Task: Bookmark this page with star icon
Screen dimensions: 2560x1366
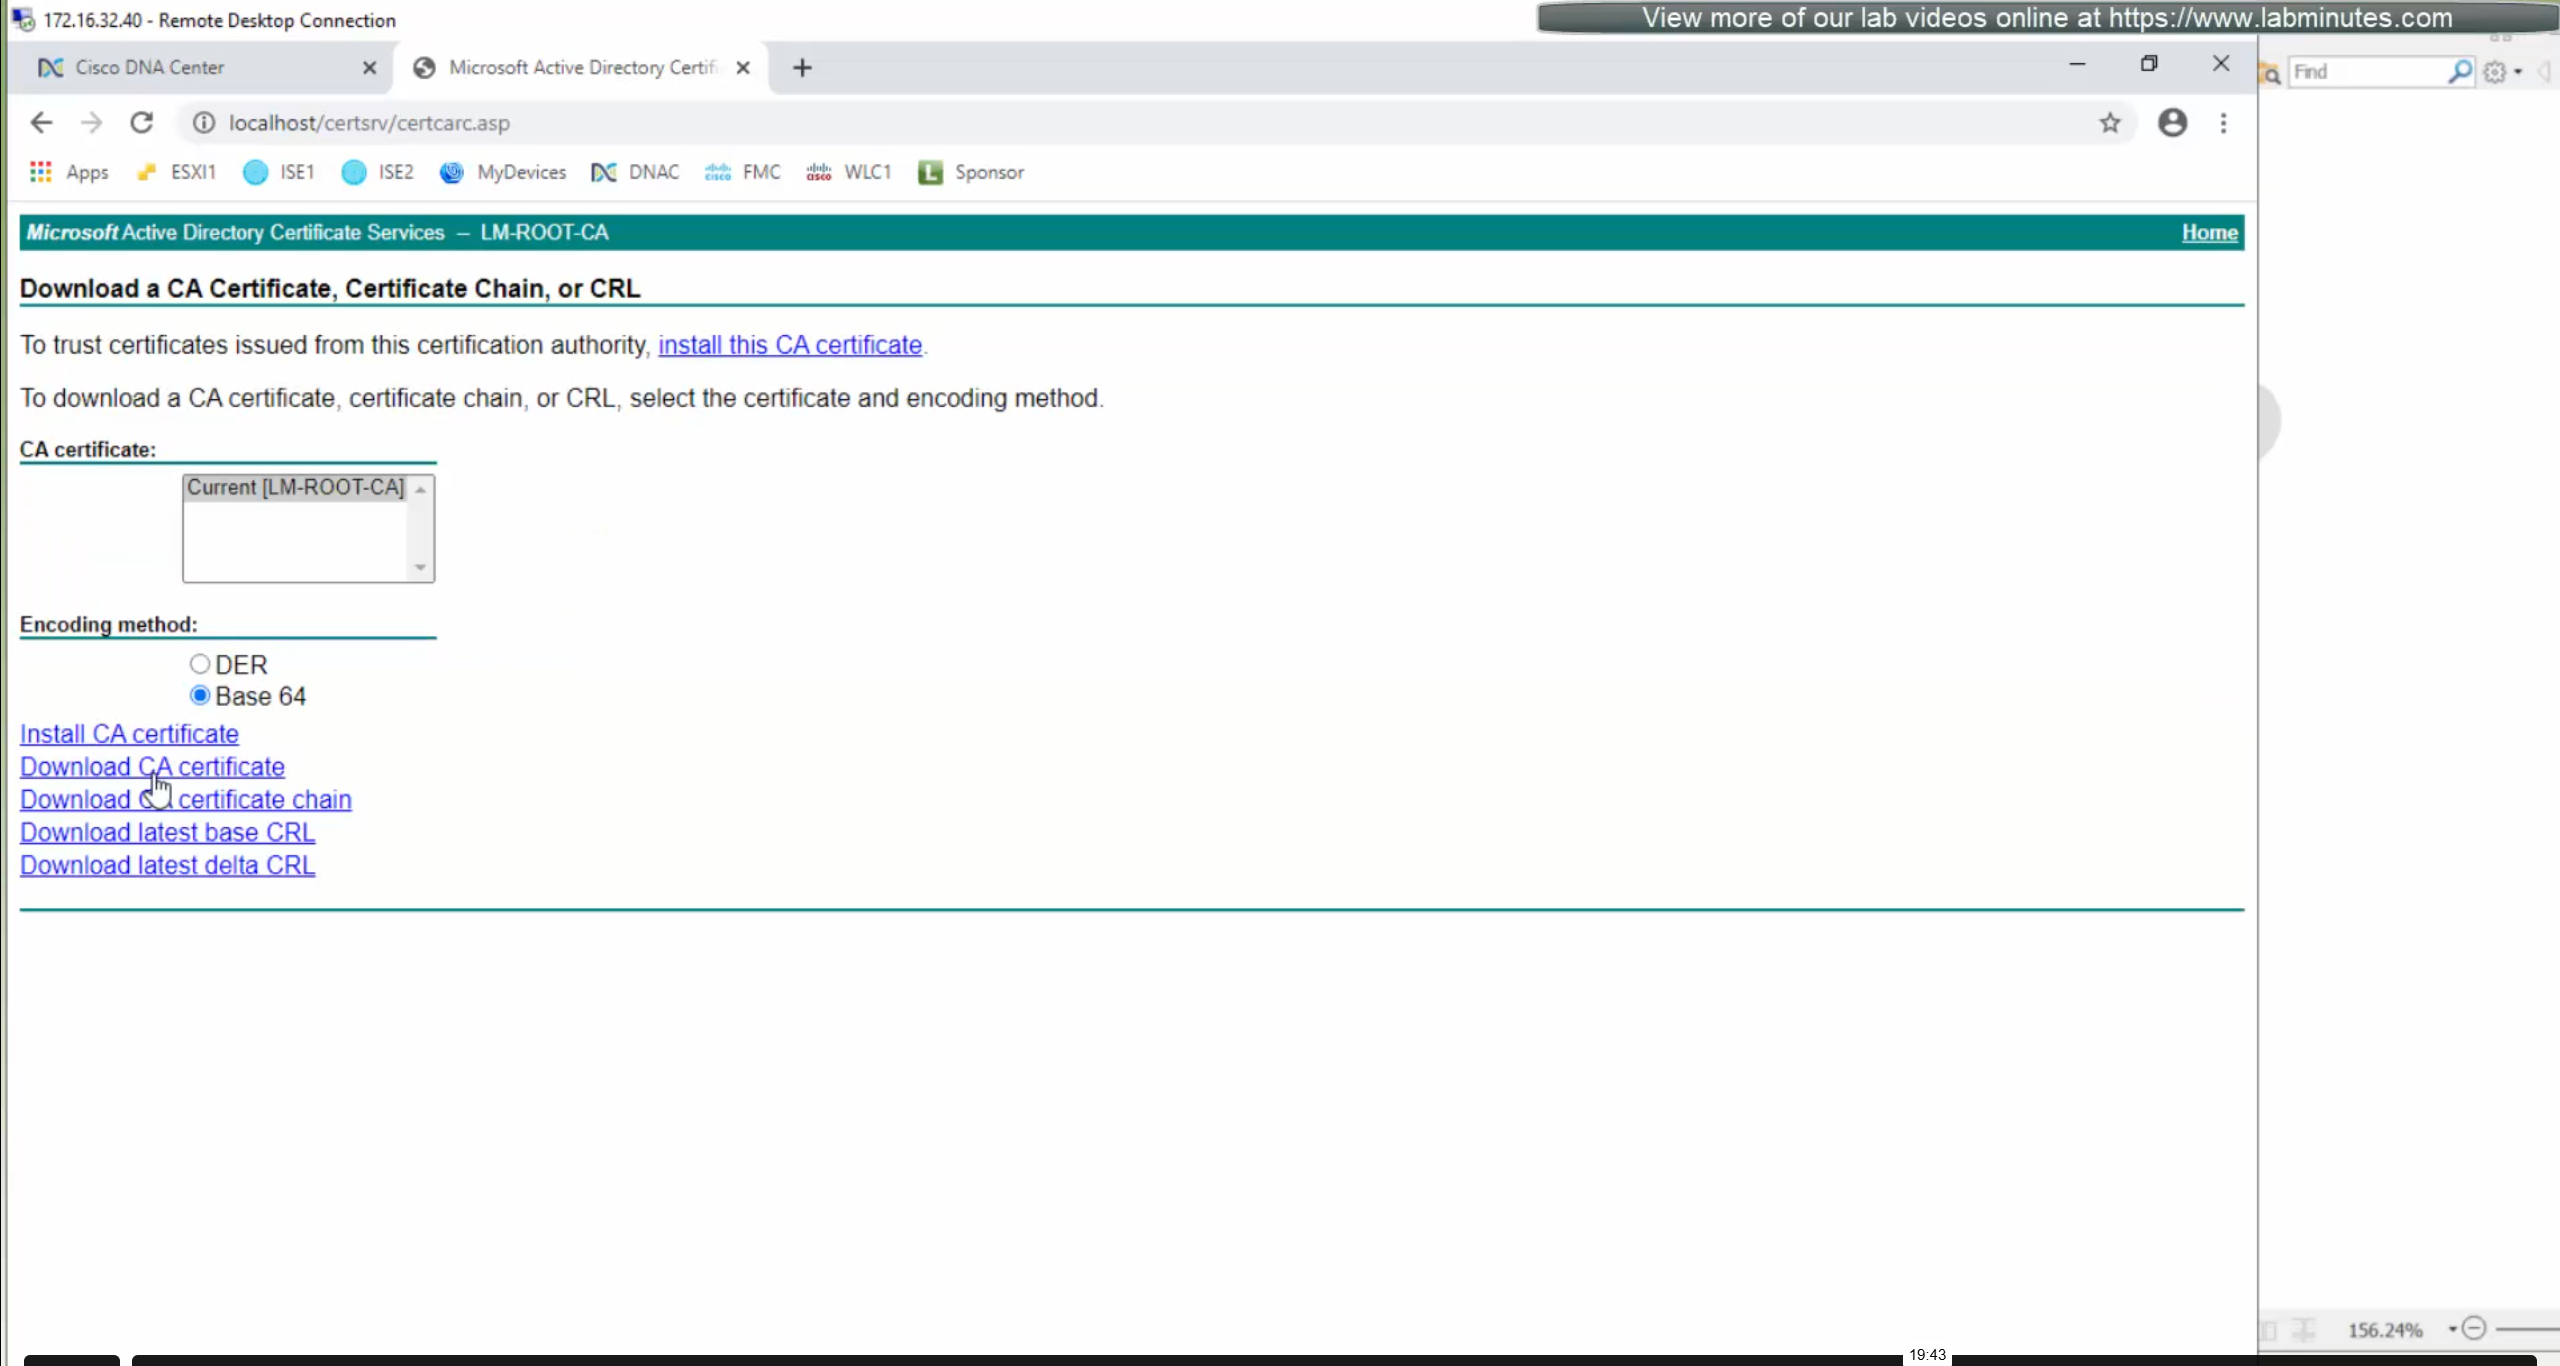Action: (x=2110, y=123)
